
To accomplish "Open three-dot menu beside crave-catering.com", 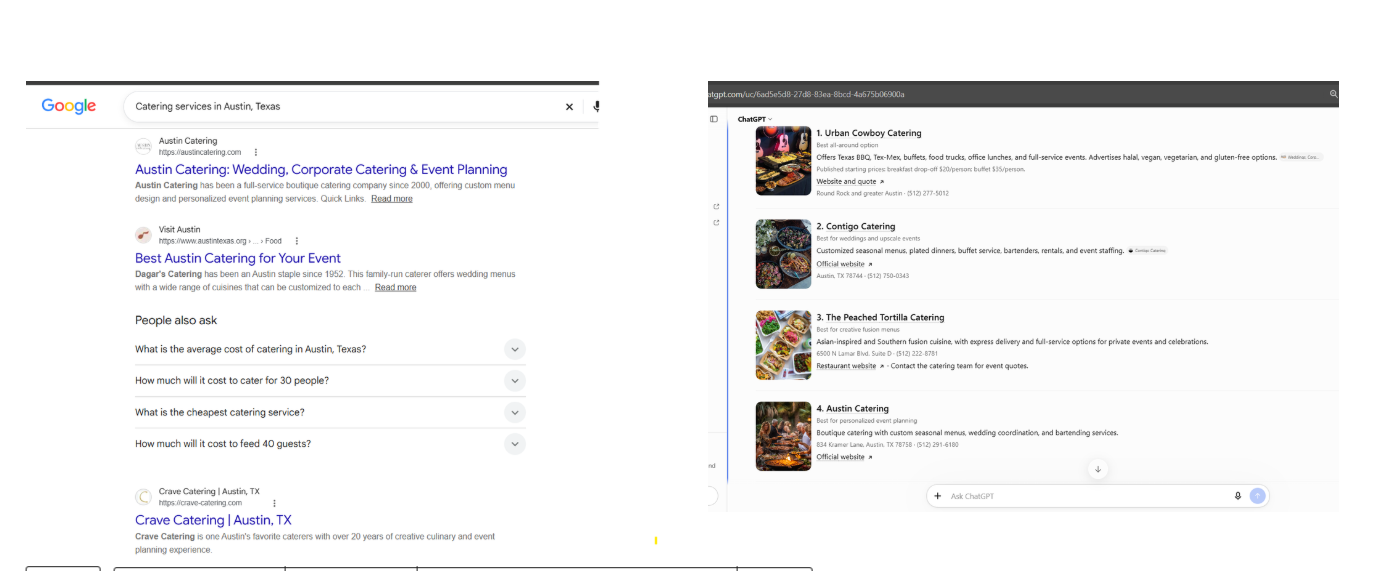I will (275, 503).
